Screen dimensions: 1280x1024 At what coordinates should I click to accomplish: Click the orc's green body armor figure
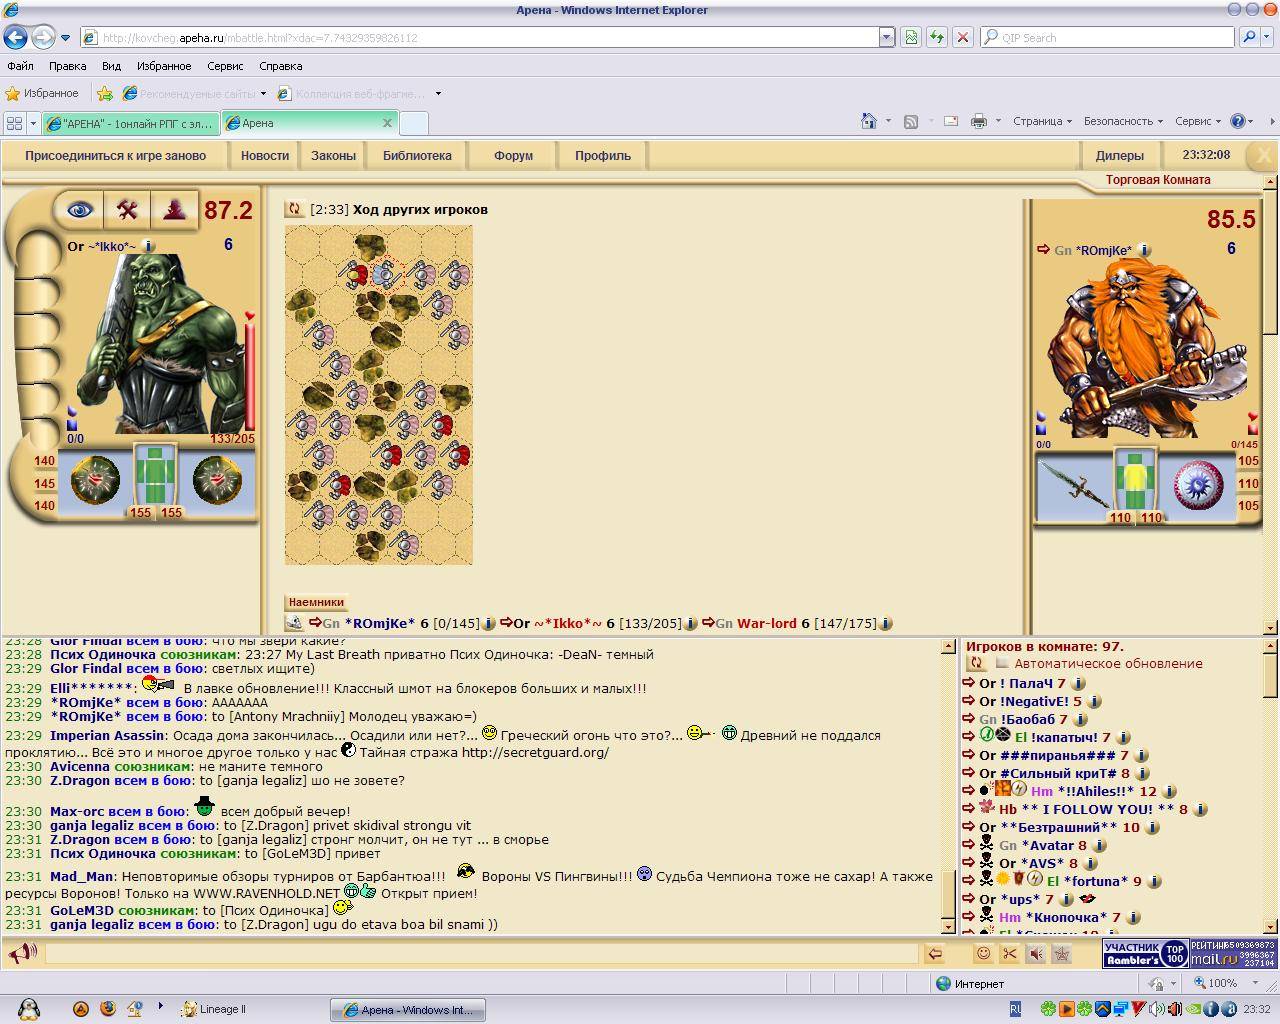click(x=155, y=474)
